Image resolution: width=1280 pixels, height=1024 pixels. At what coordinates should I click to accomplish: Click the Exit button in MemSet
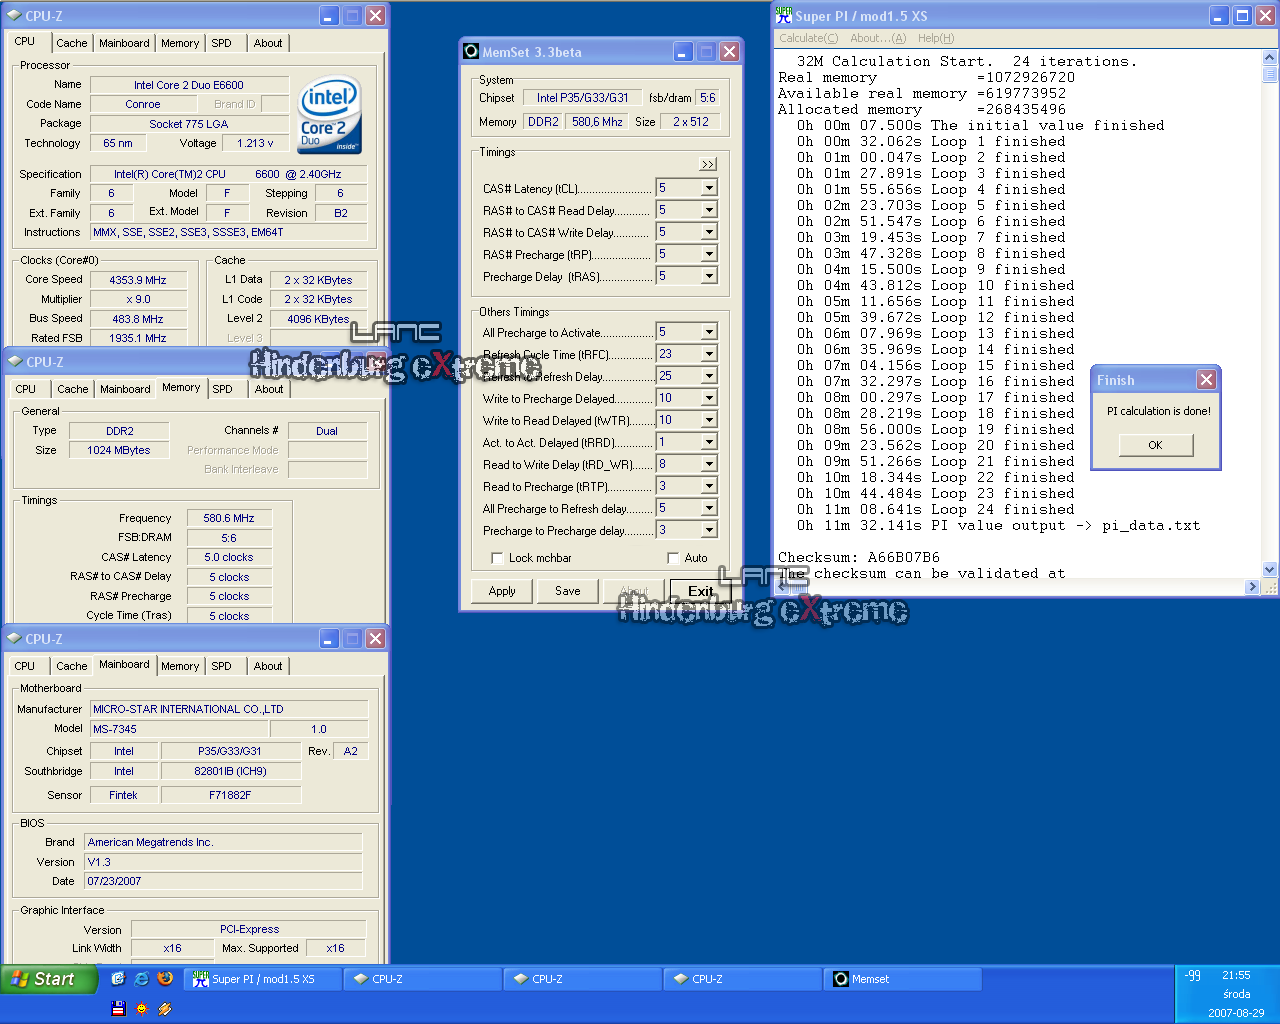701,591
